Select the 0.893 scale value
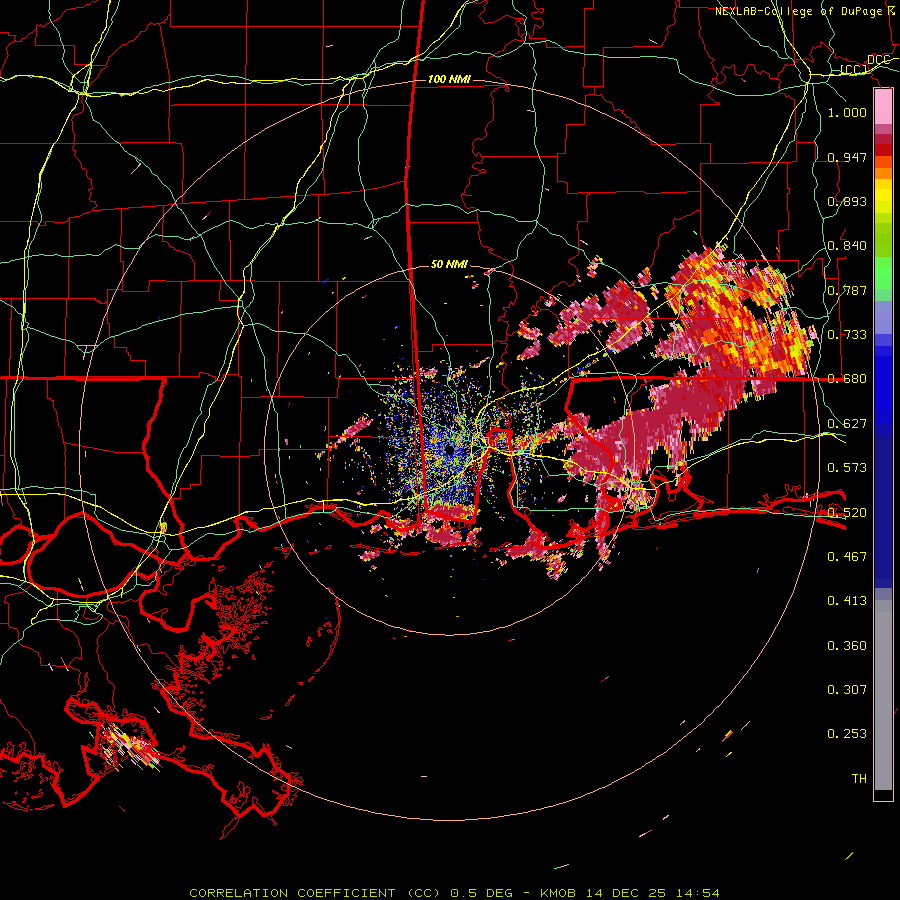 click(x=847, y=201)
